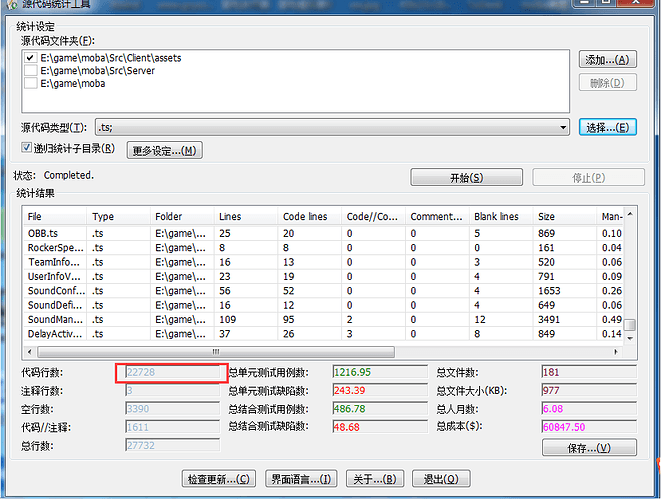Screen dimensions: 661x500
Task: Select the SoundConf... file row
Action: (x=322, y=290)
